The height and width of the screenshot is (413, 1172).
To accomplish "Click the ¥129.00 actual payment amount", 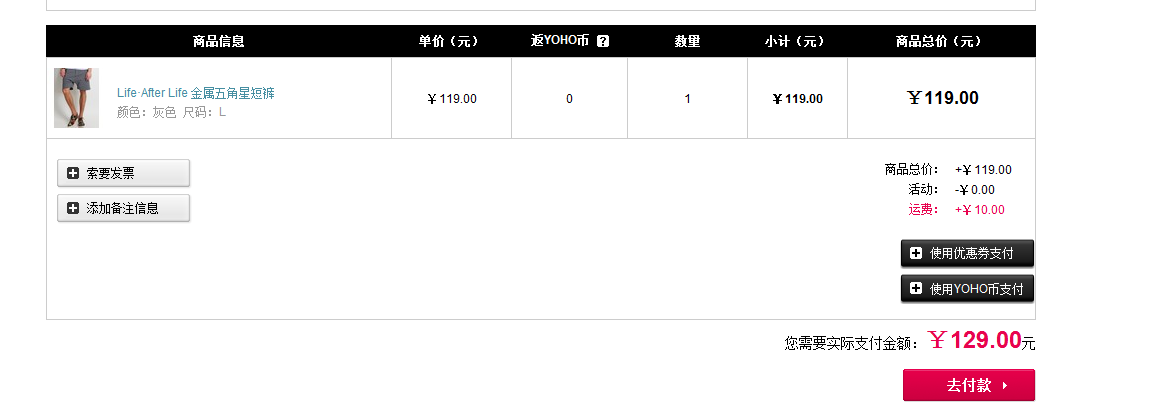I will tap(975, 341).
